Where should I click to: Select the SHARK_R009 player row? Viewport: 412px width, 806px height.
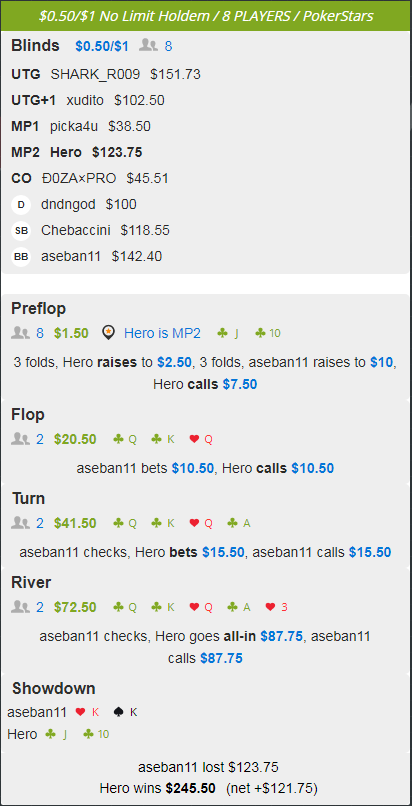106,75
